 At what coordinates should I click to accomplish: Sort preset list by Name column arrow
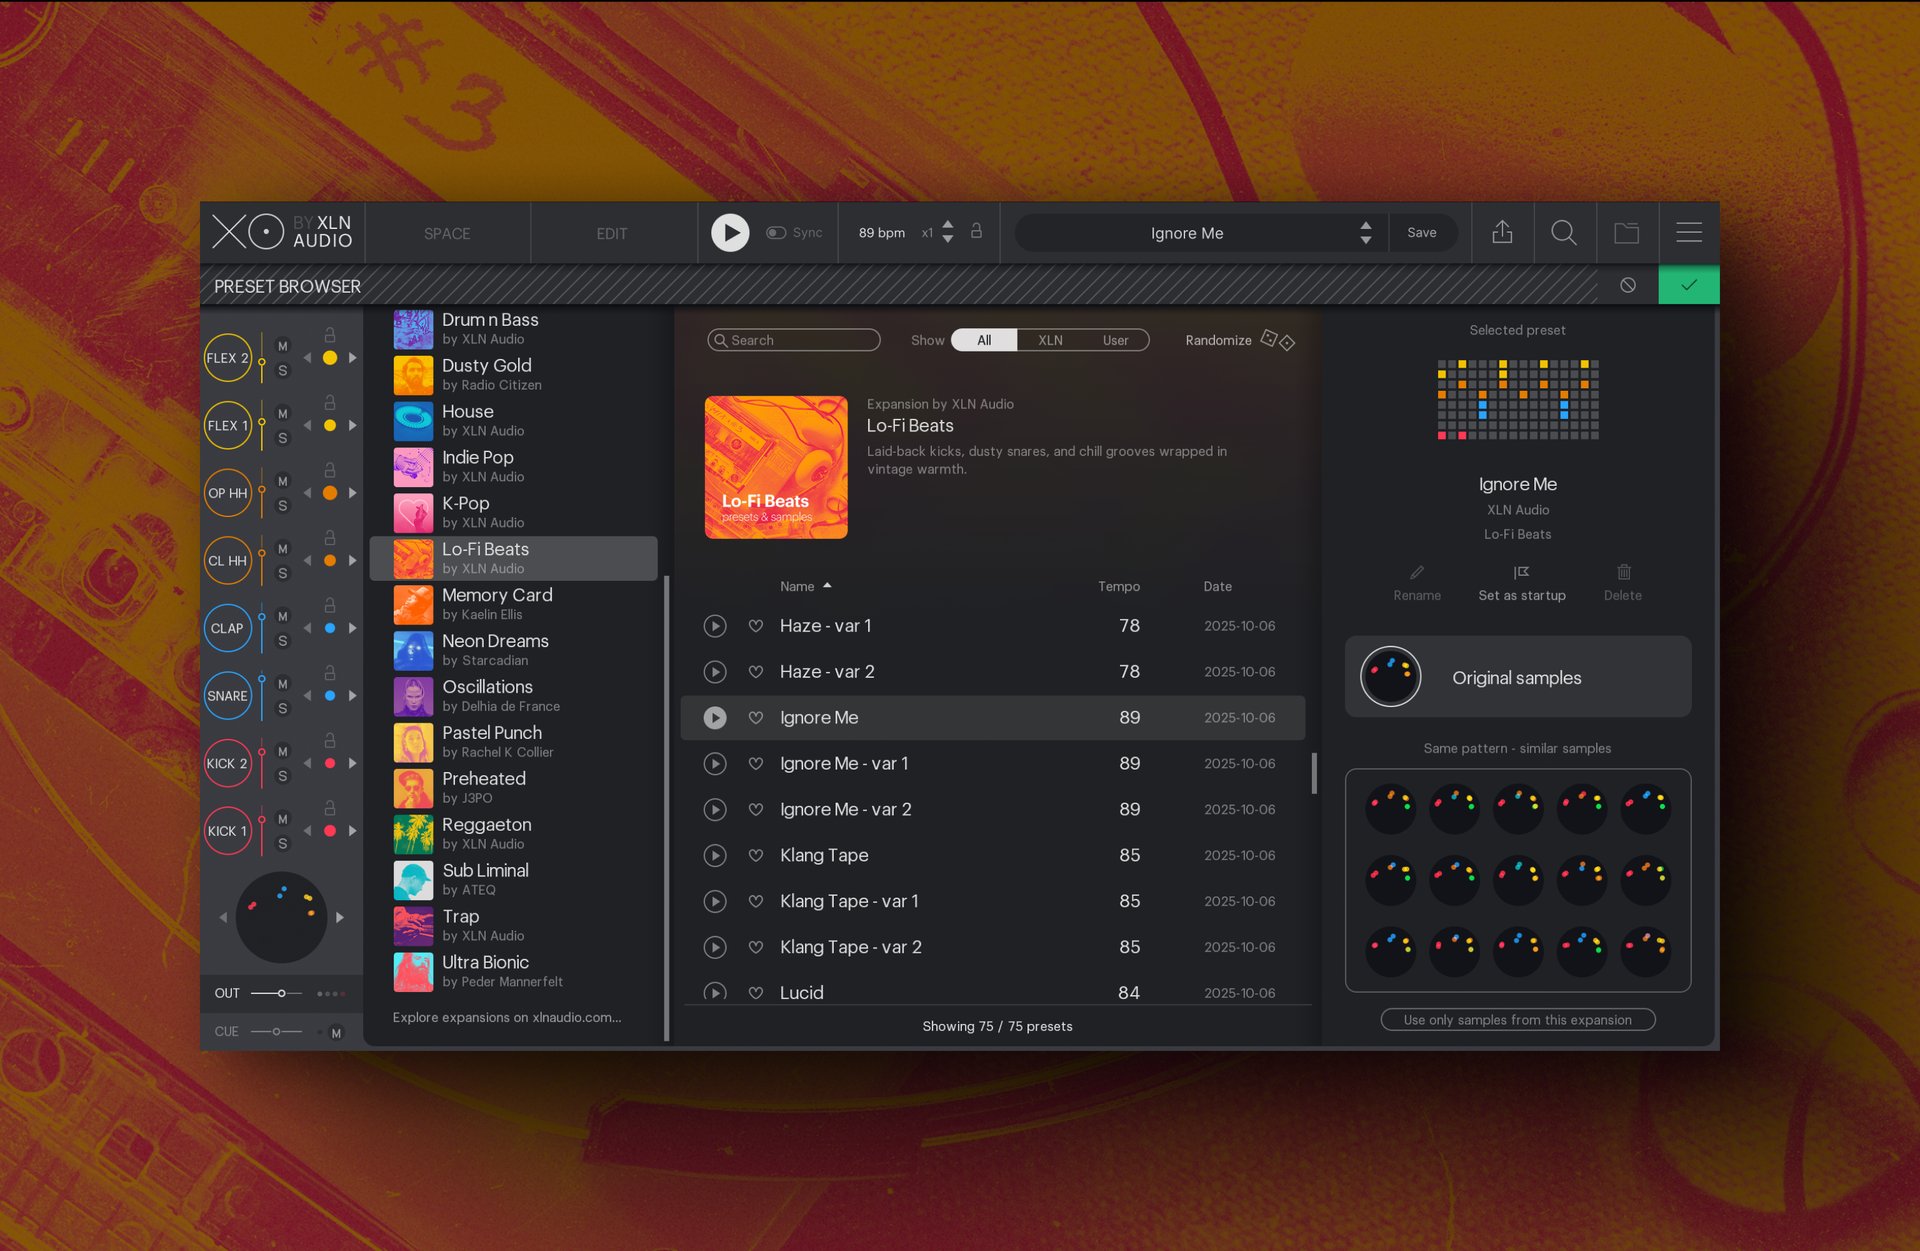[x=827, y=586]
